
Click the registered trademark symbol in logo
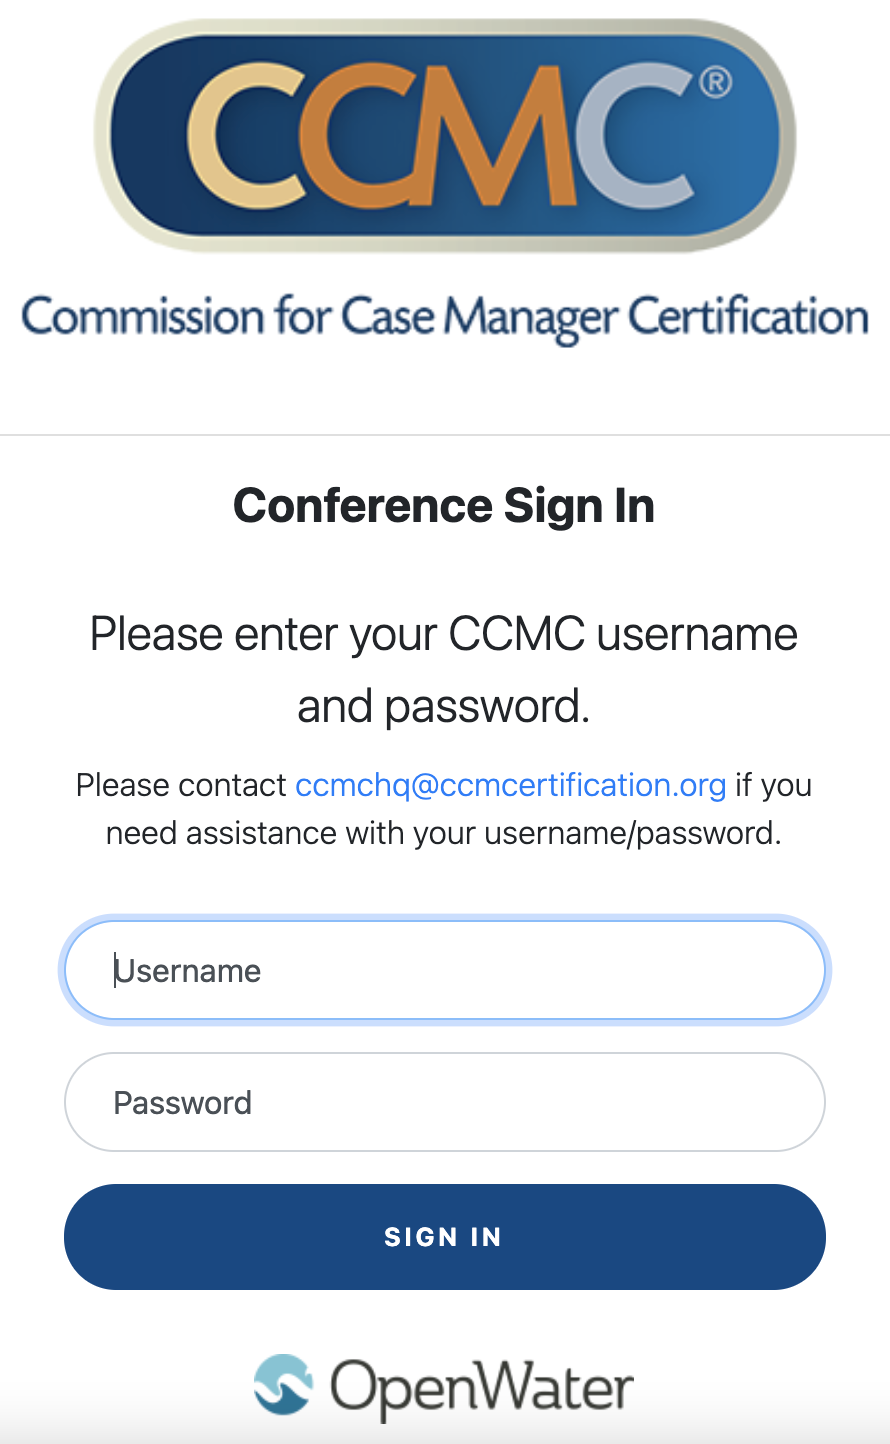tap(715, 83)
